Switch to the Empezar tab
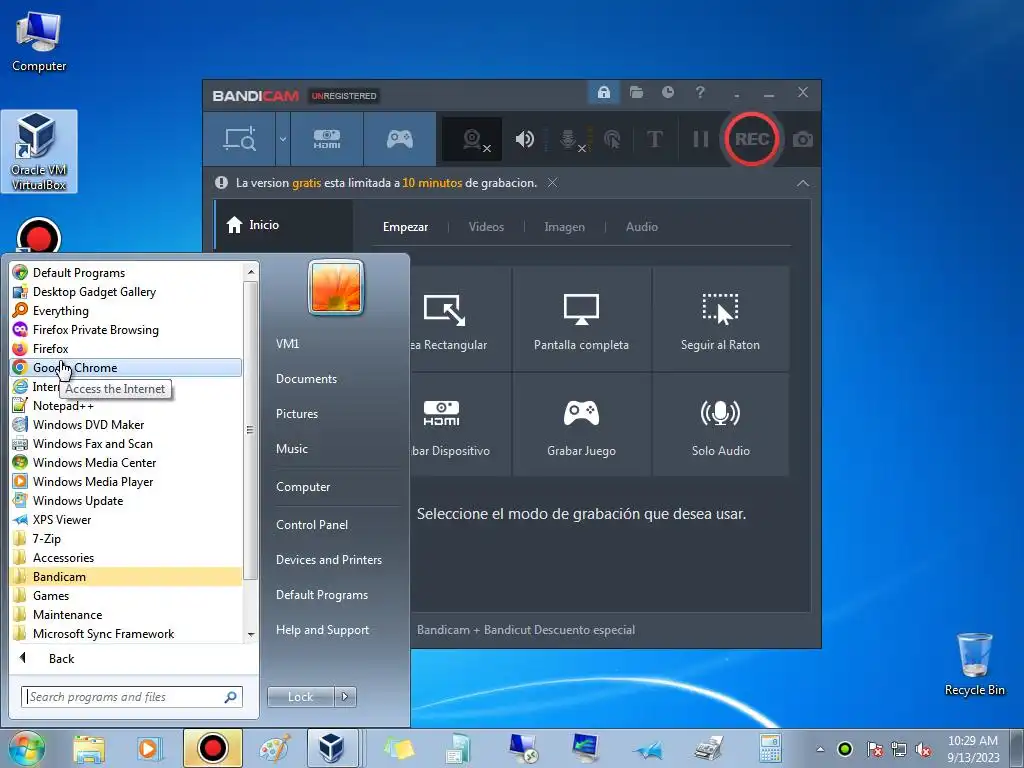 pyautogui.click(x=406, y=227)
